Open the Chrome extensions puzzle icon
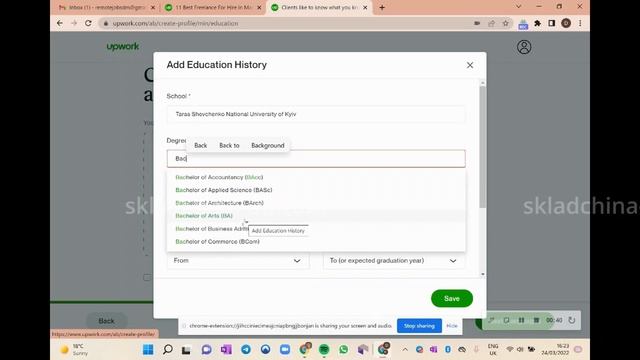 tap(538, 23)
